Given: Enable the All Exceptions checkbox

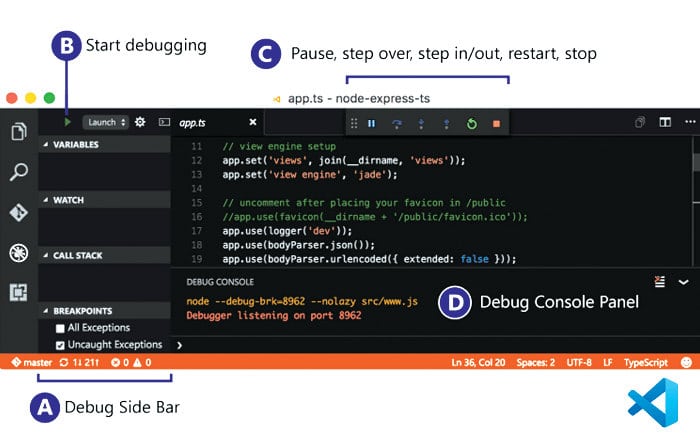Looking at the screenshot, I should coord(60,328).
